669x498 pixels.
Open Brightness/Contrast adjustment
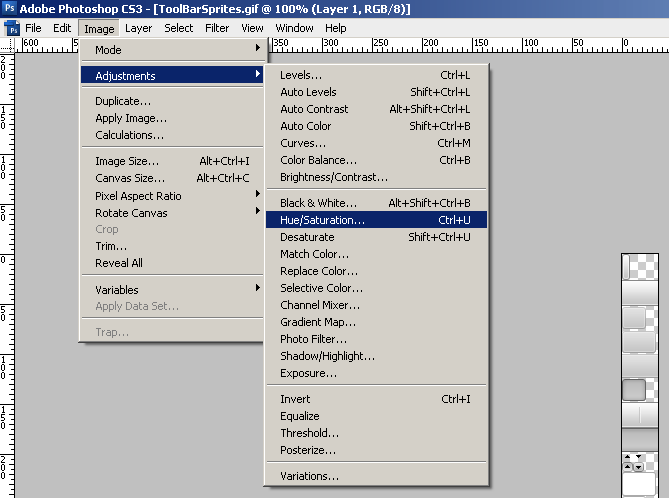click(x=333, y=177)
